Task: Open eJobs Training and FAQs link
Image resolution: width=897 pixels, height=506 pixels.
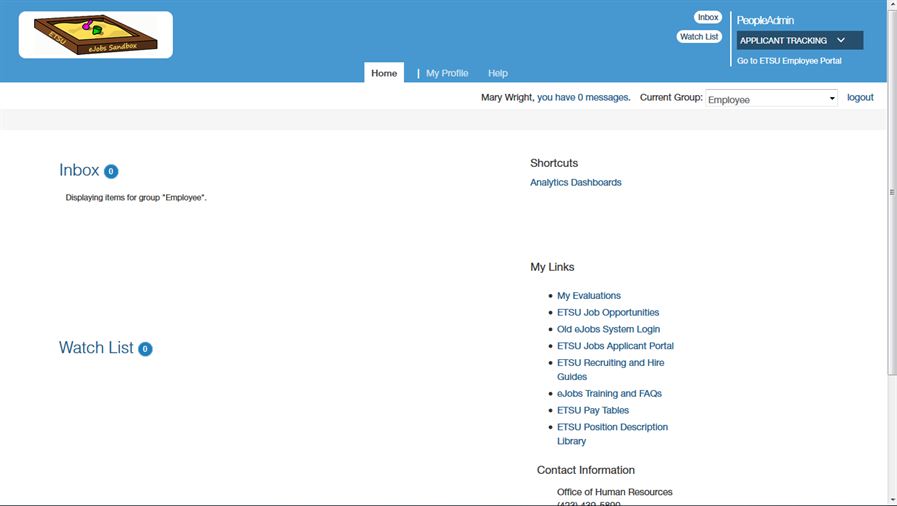Action: [609, 394]
